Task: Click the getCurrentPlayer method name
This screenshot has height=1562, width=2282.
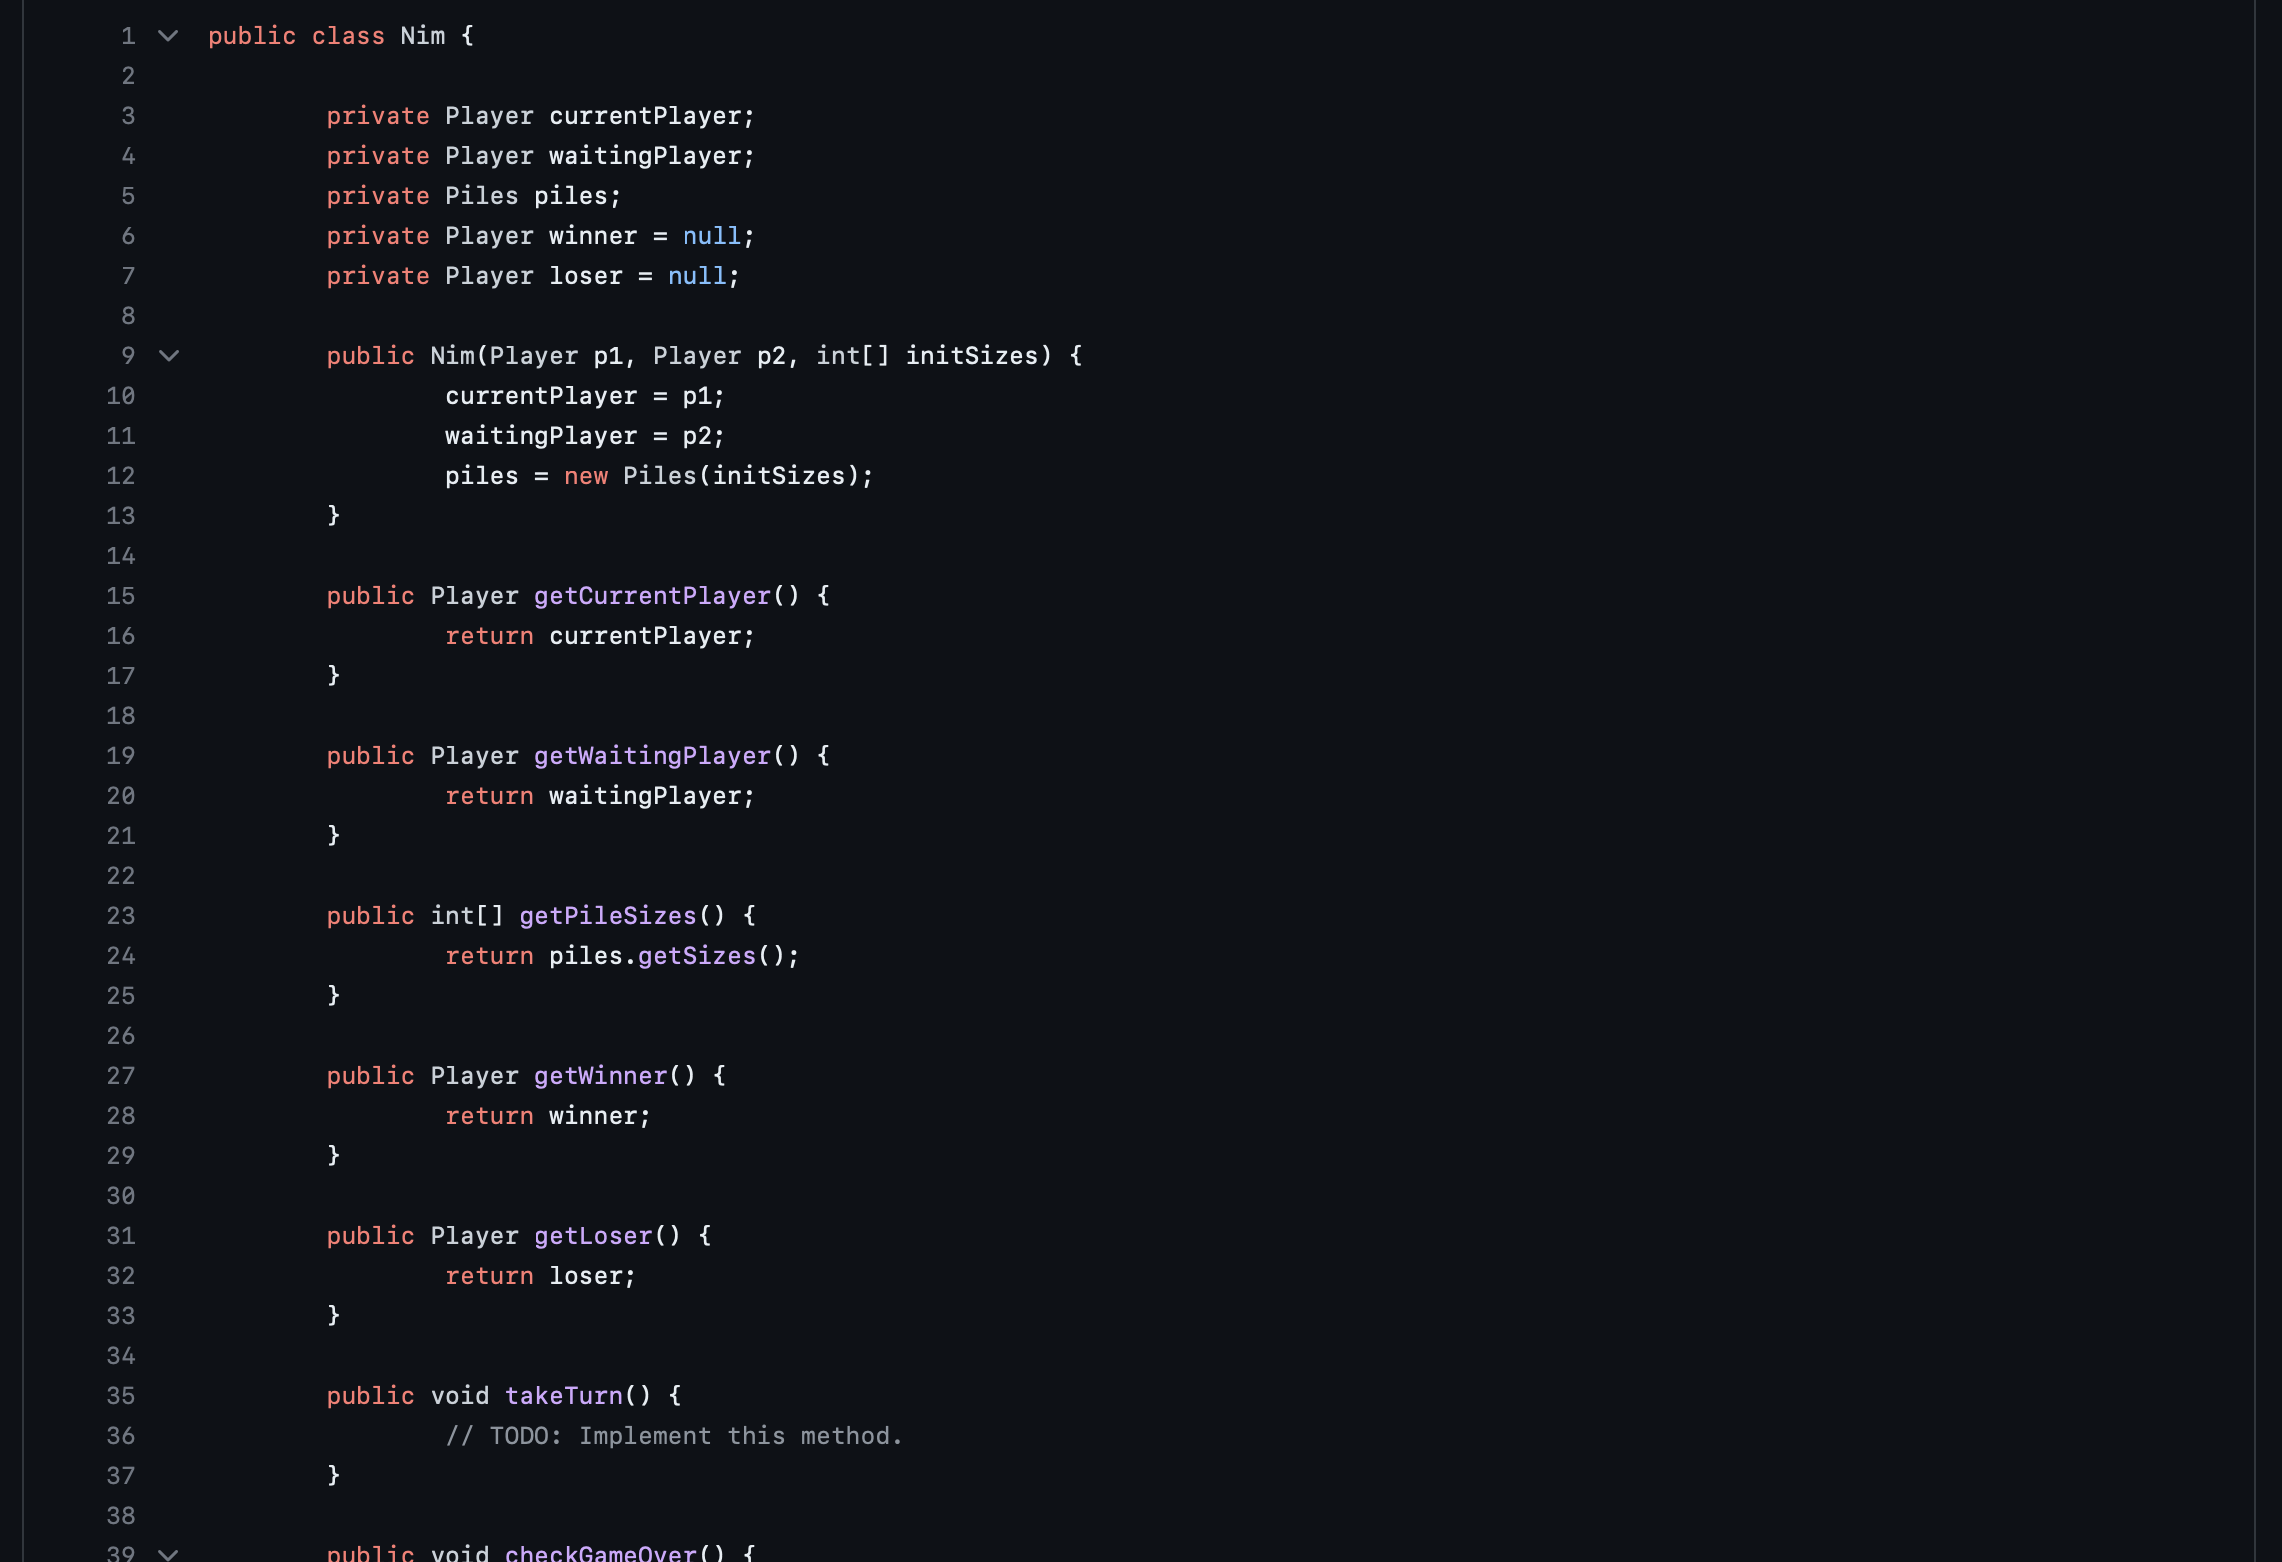Action: pos(652,596)
